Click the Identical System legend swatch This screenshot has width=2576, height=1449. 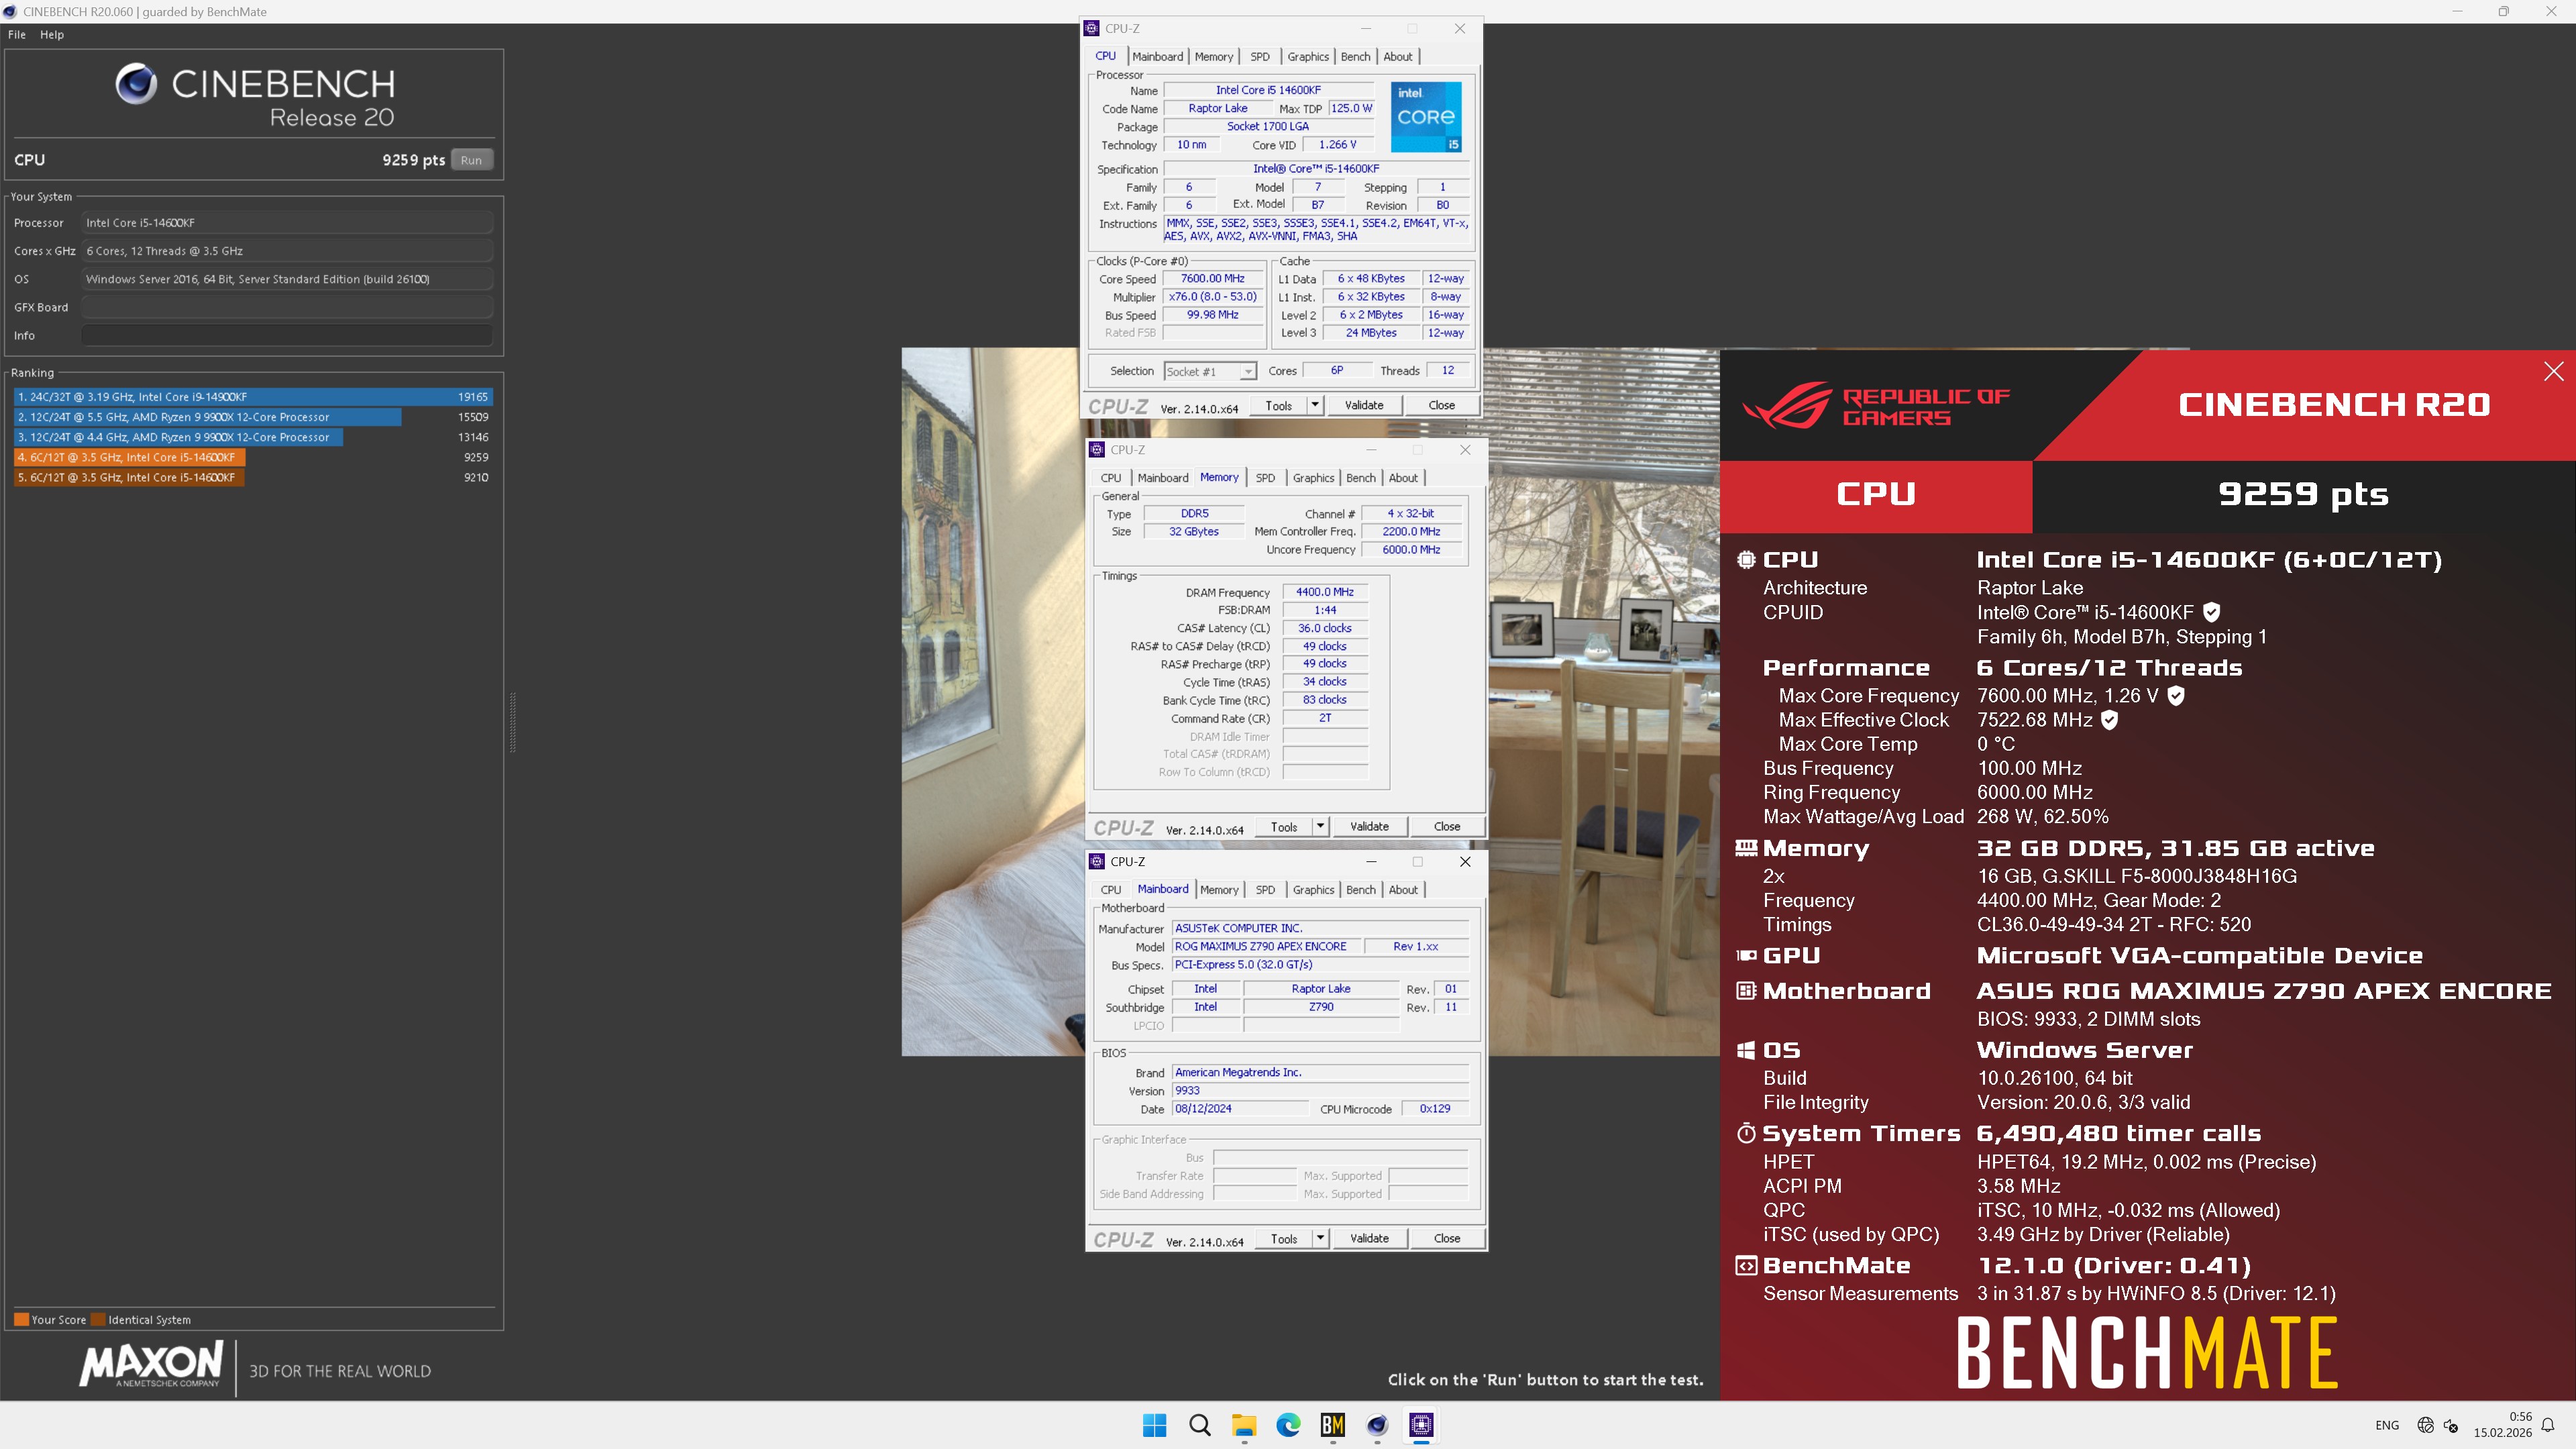point(98,1319)
